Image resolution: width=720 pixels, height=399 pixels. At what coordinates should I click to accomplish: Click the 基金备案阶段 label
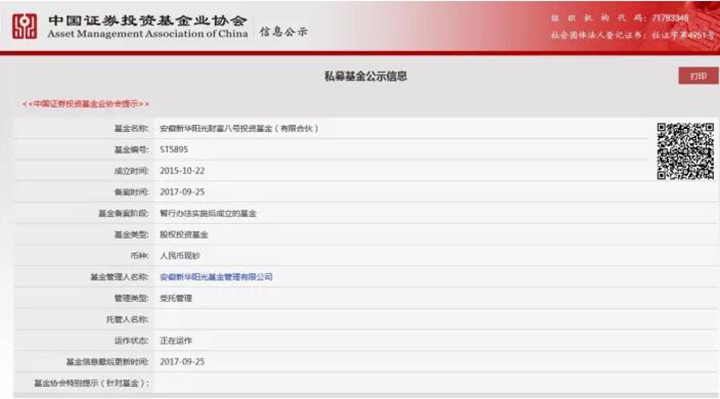pos(124,214)
